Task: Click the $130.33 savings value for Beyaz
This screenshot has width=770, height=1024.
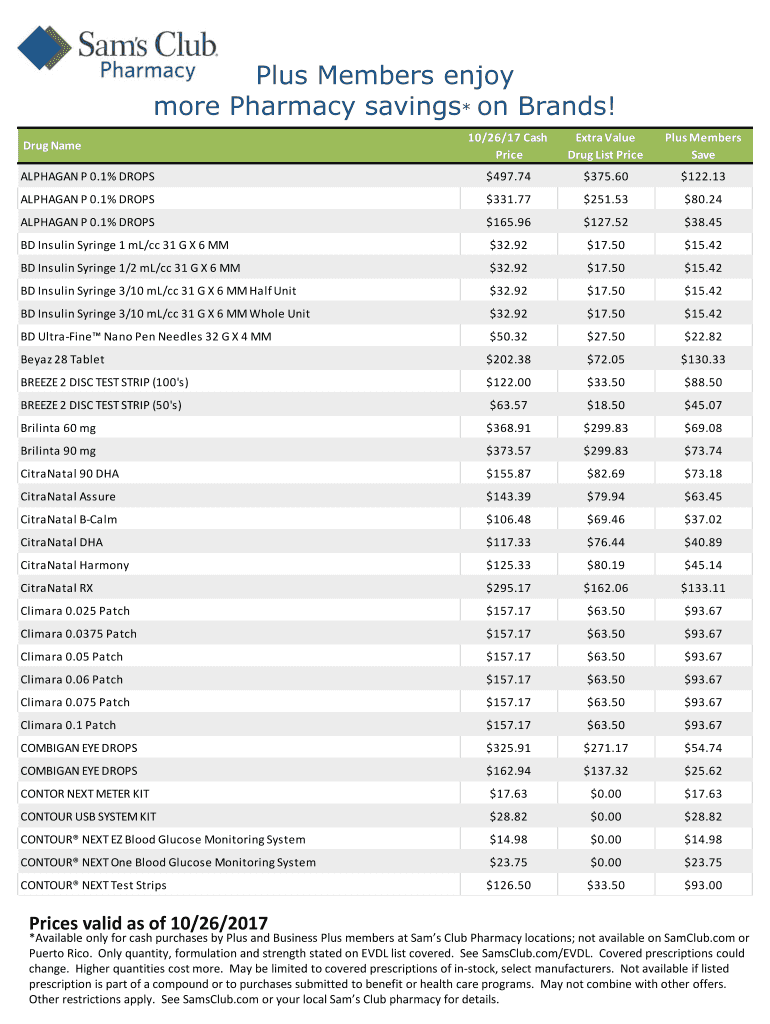Action: 702,359
